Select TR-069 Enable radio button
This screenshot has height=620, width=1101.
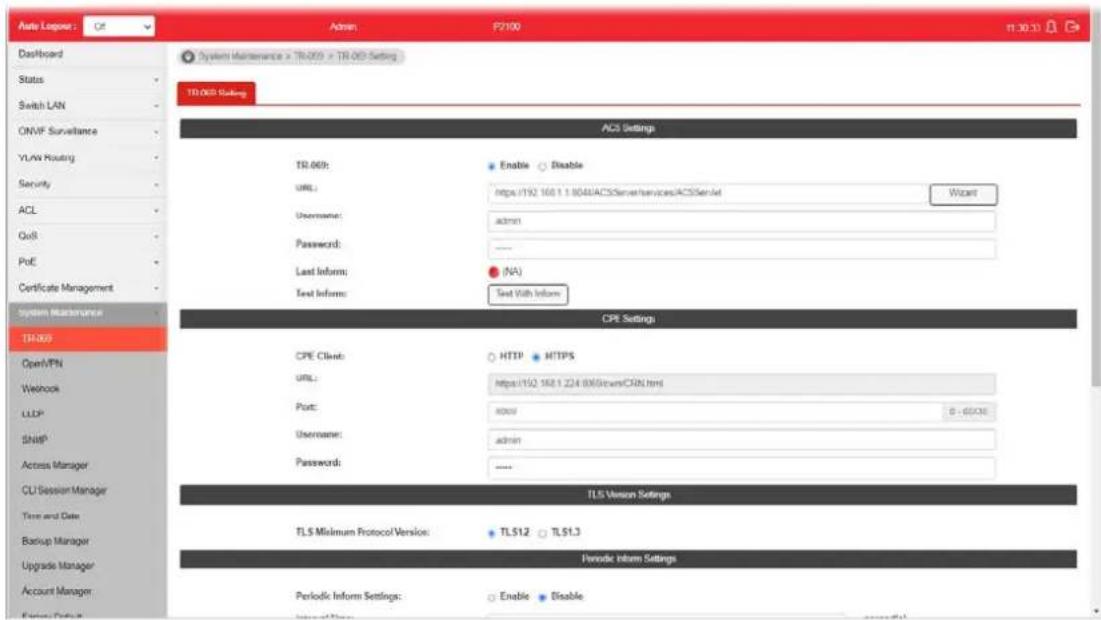[492, 166]
